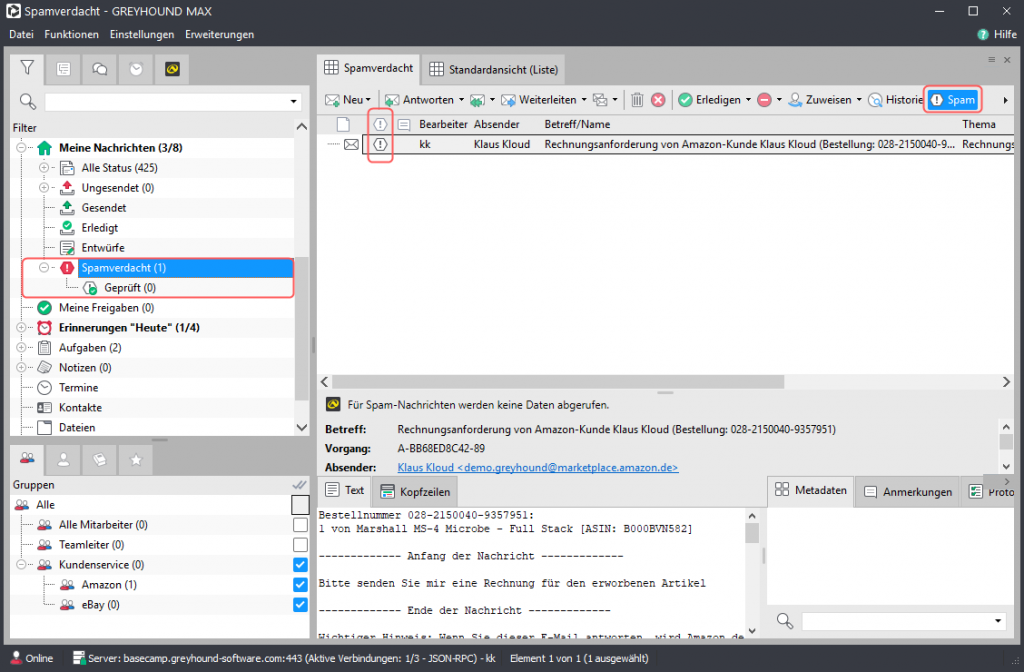Switch to Standardansicht (Liste) tab
This screenshot has height=672, width=1024.
coord(493,69)
